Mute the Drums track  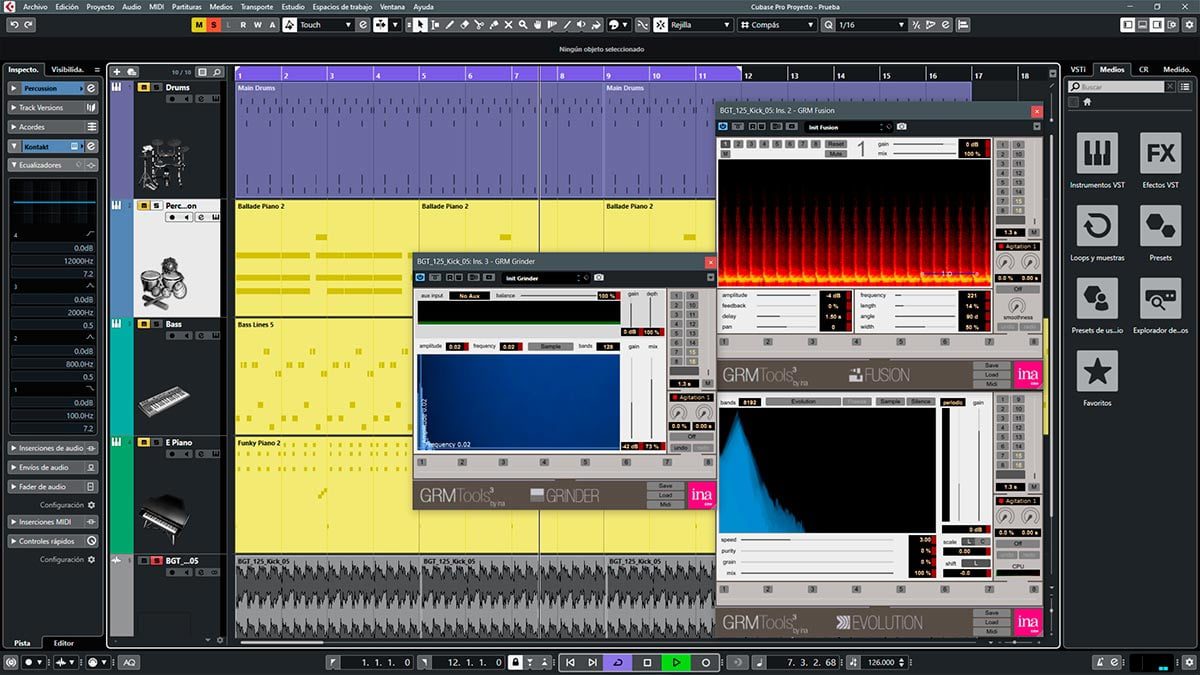point(144,87)
